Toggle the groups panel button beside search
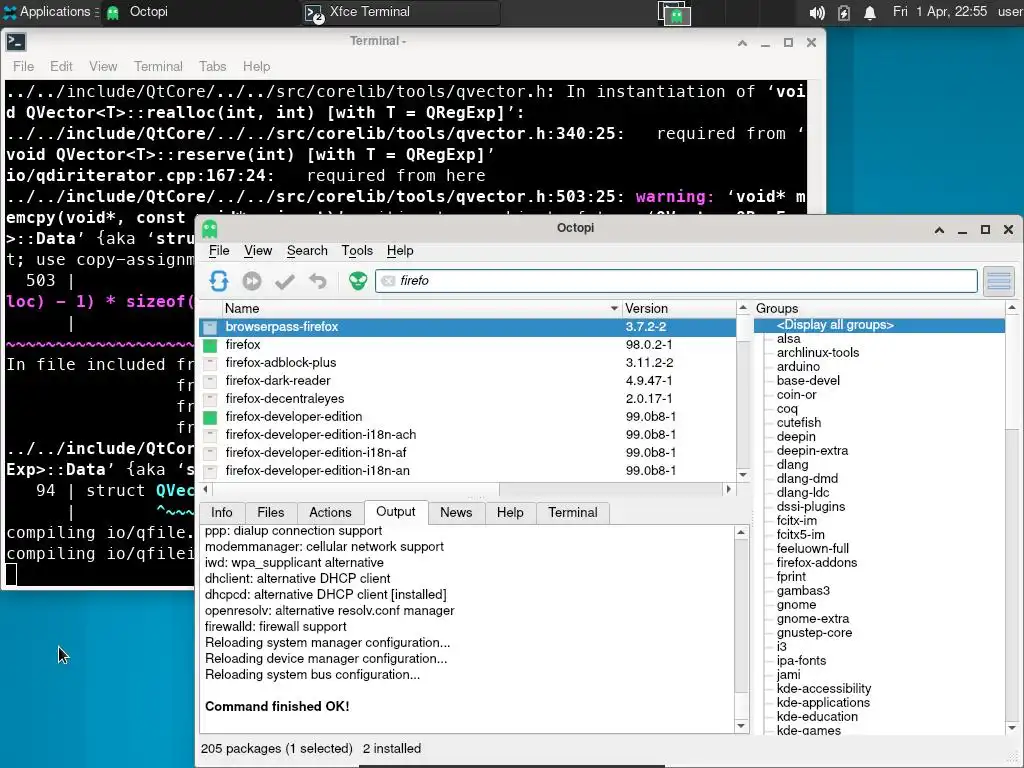 click(999, 281)
